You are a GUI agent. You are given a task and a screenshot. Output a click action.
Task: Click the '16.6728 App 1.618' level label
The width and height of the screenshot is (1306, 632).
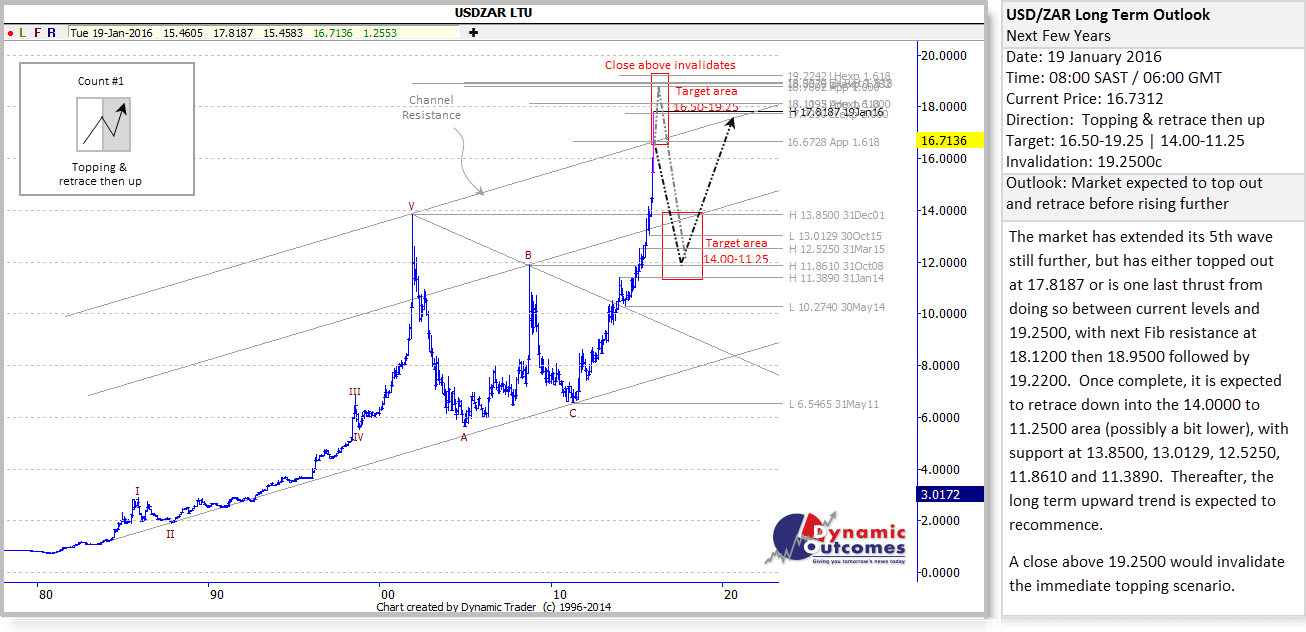(x=834, y=143)
